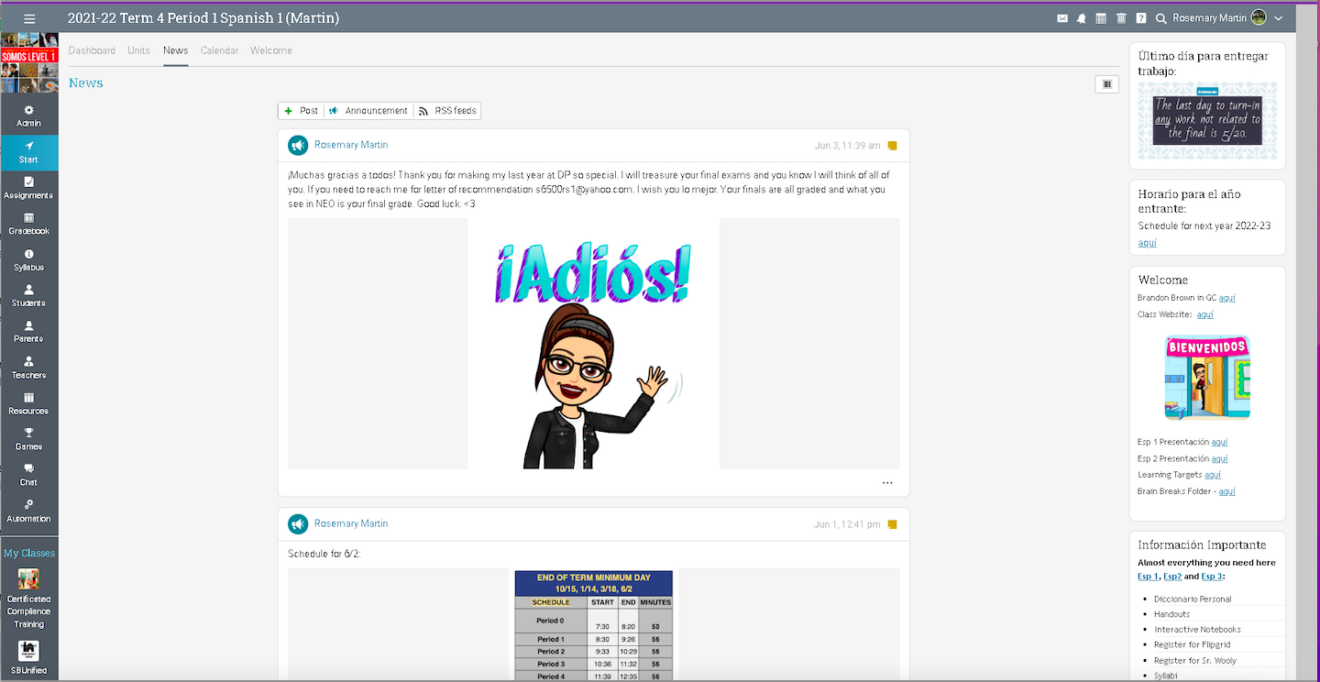The width and height of the screenshot is (1320, 682).
Task: Open Assignments in left sidebar
Action: click(x=29, y=187)
